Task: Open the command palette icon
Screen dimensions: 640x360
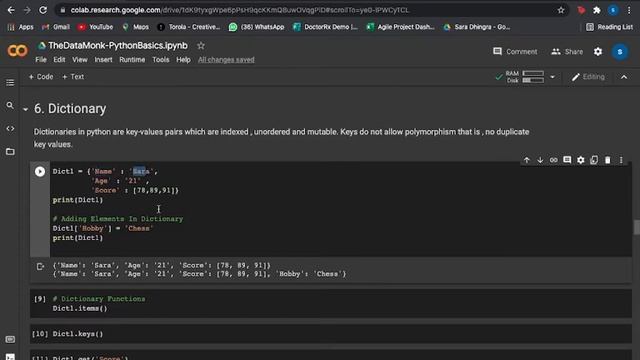Action: point(10,340)
